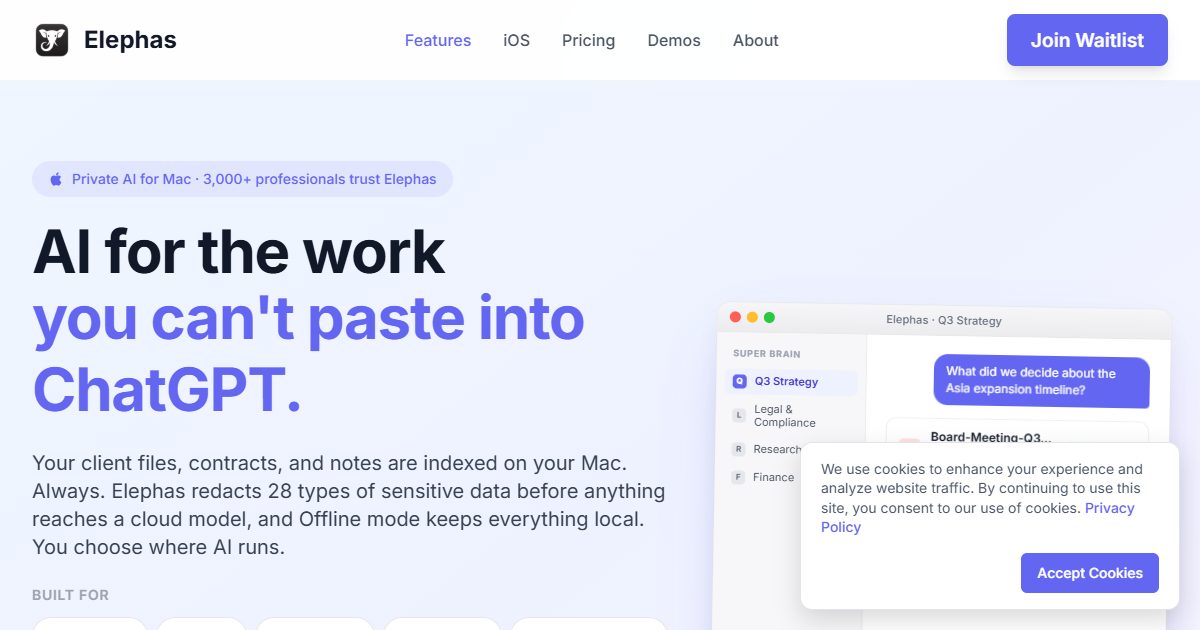Open the Pricing nav item

pyautogui.click(x=589, y=40)
